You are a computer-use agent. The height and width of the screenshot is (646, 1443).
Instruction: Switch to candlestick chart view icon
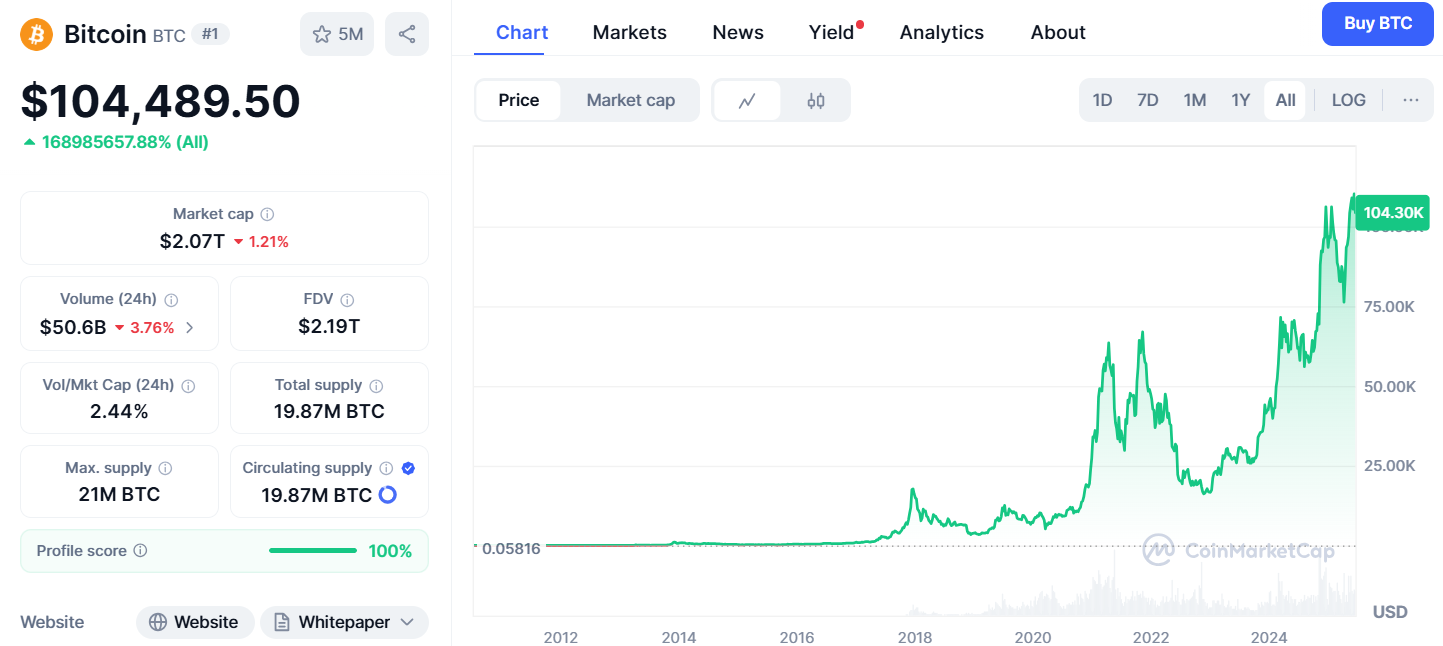tap(816, 100)
